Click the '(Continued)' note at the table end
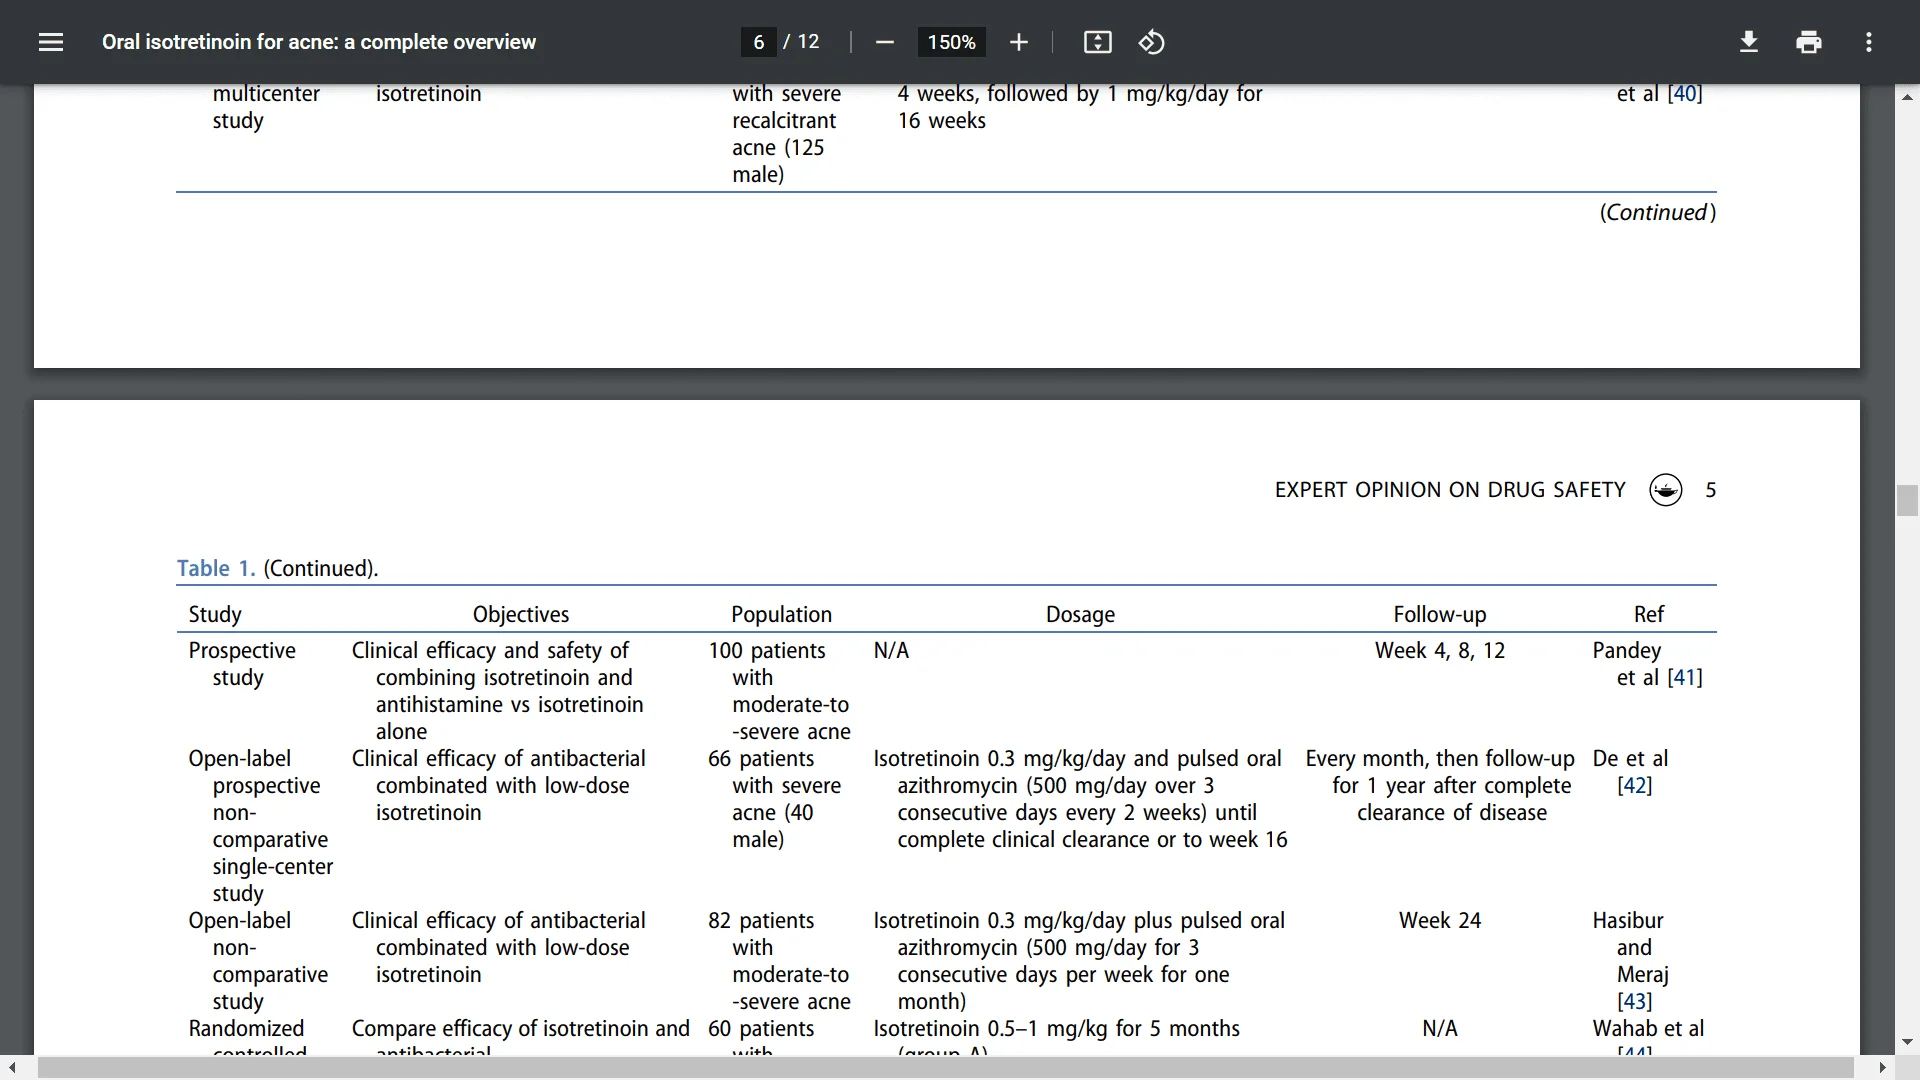 coord(1658,212)
